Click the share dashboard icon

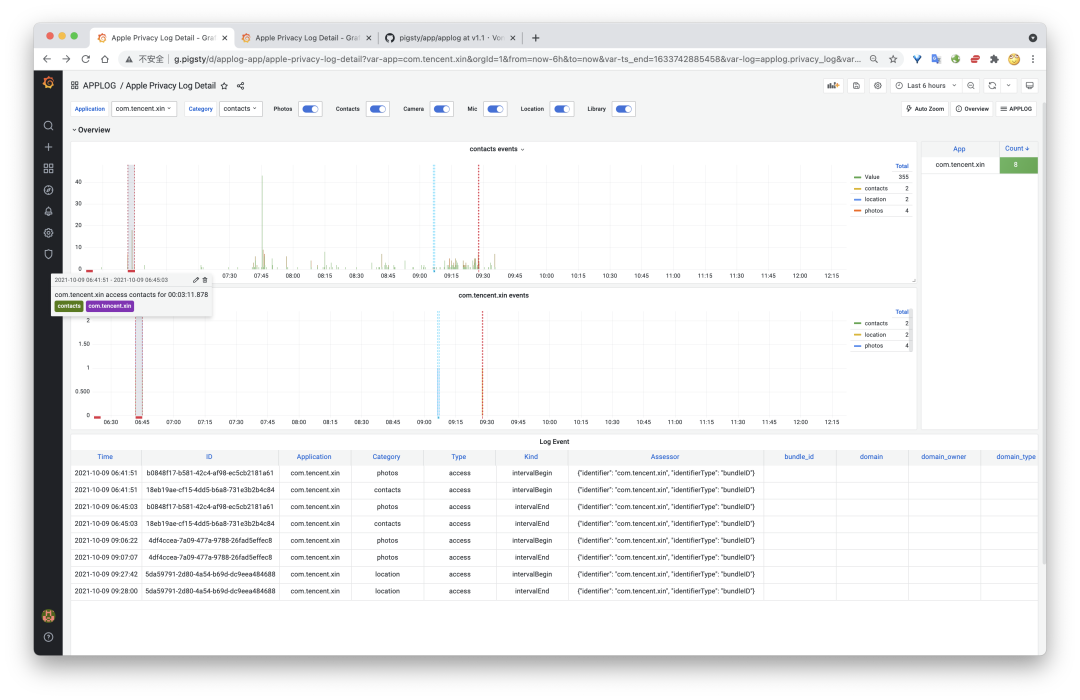point(241,86)
